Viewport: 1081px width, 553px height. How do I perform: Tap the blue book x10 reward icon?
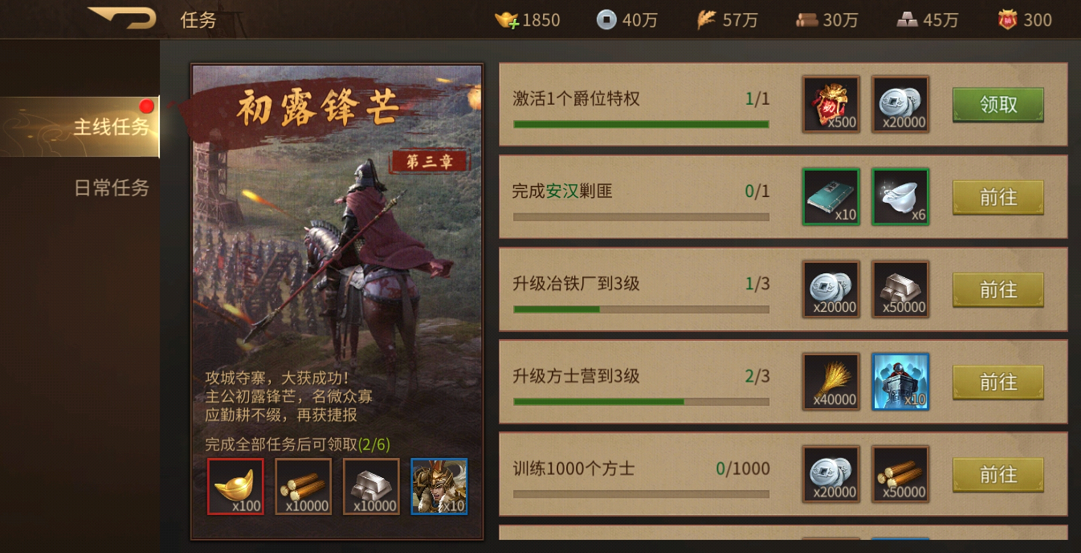(831, 197)
